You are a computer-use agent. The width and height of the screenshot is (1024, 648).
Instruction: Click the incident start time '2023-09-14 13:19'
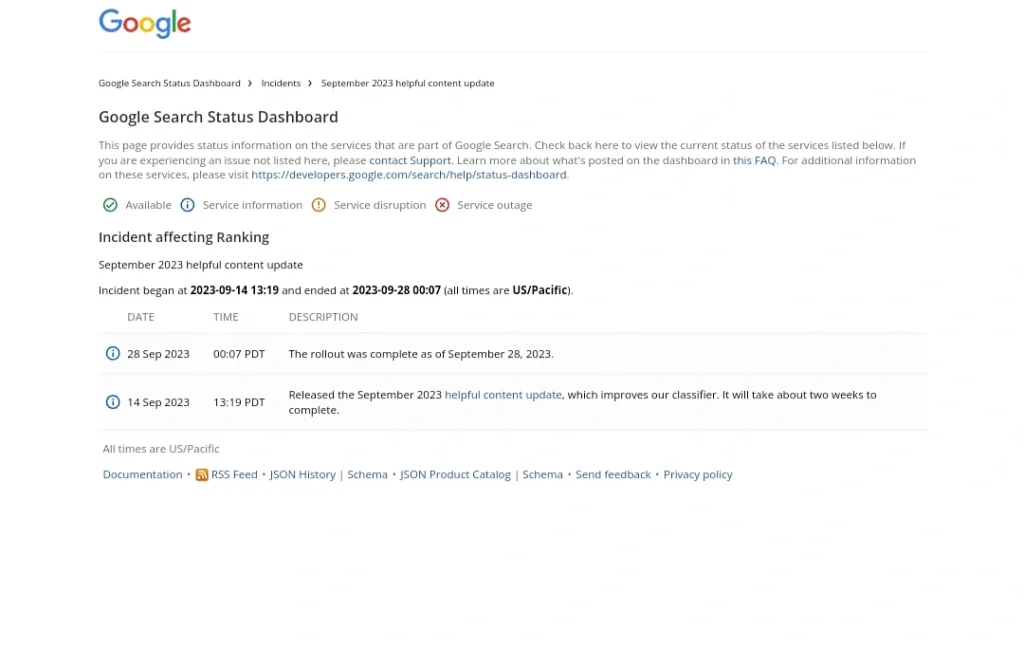coord(234,290)
